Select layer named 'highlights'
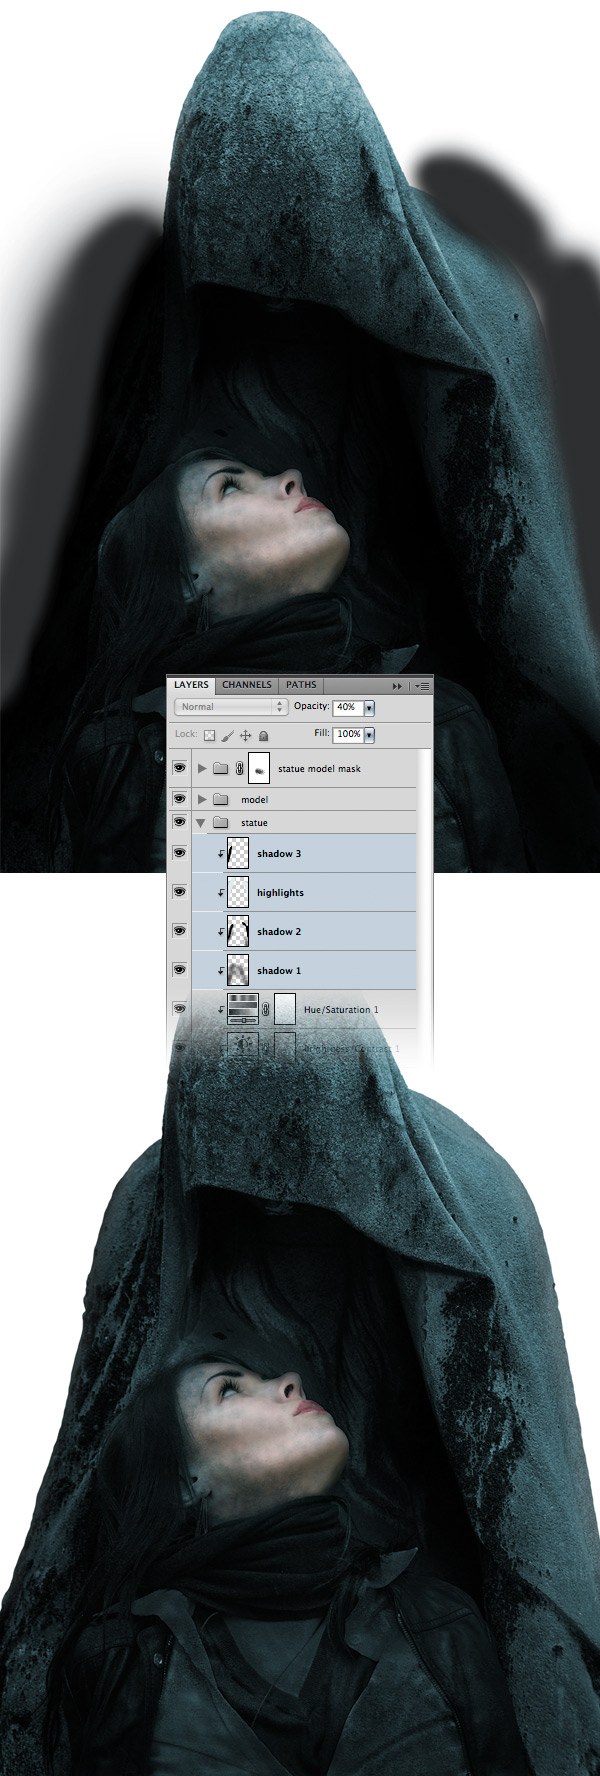The height and width of the screenshot is (1776, 600). click(280, 893)
